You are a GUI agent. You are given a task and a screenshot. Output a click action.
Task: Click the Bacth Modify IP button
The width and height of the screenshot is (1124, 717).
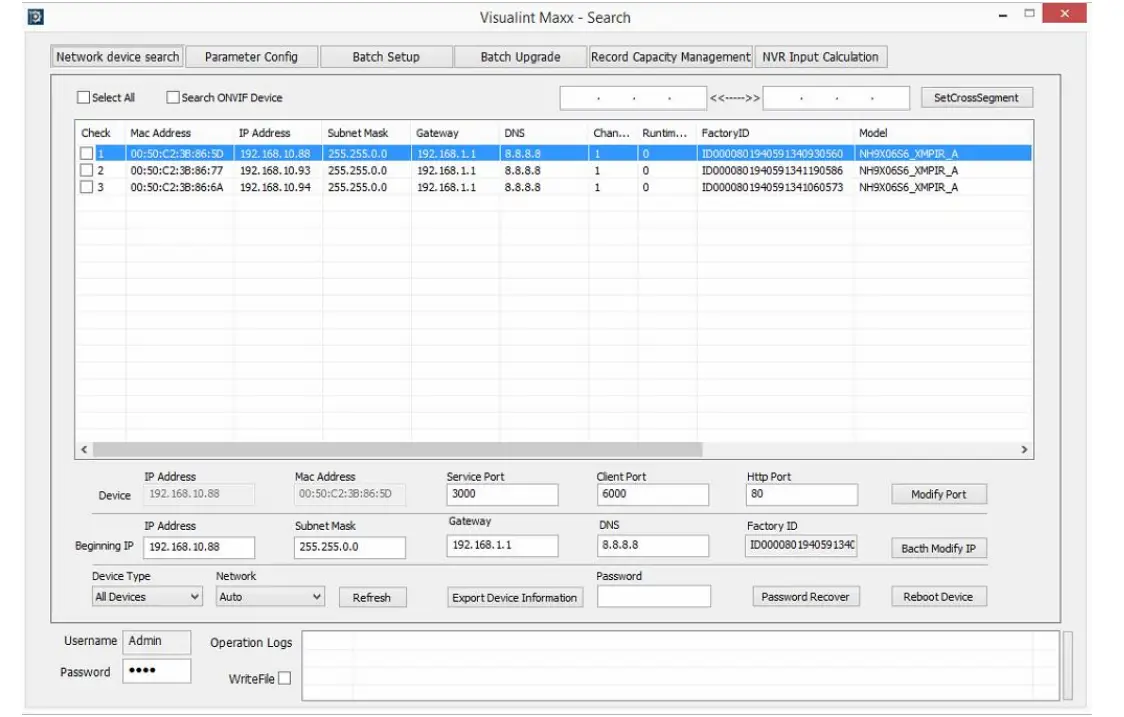coord(939,549)
